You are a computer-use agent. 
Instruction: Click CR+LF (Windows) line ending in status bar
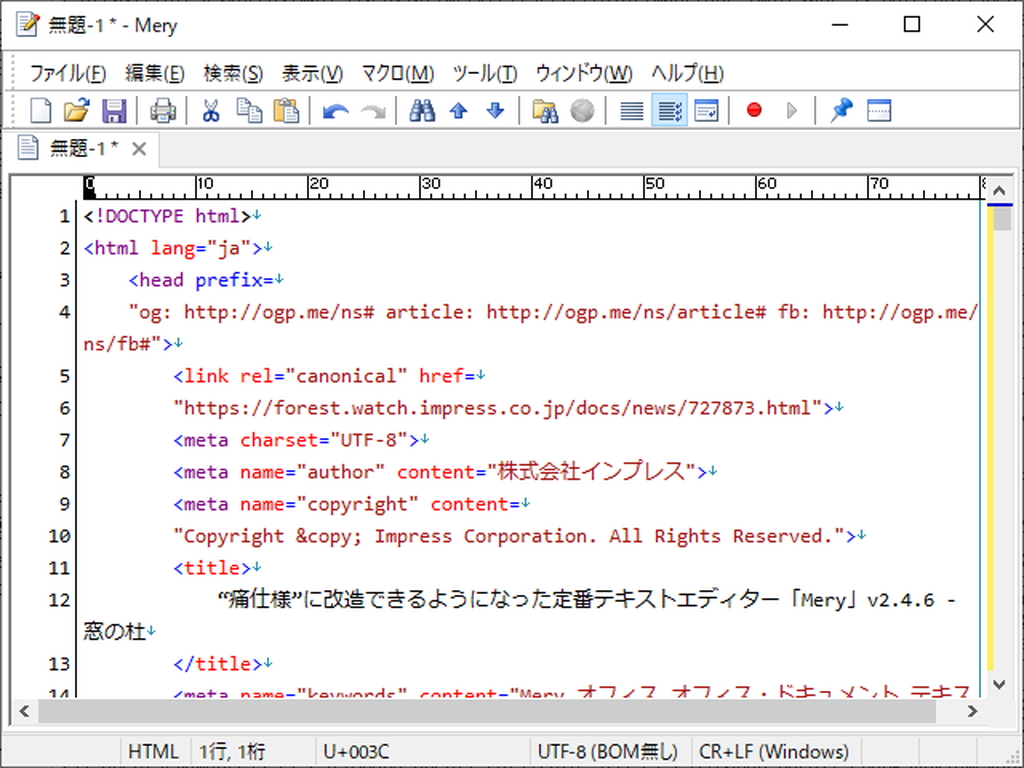click(x=774, y=752)
